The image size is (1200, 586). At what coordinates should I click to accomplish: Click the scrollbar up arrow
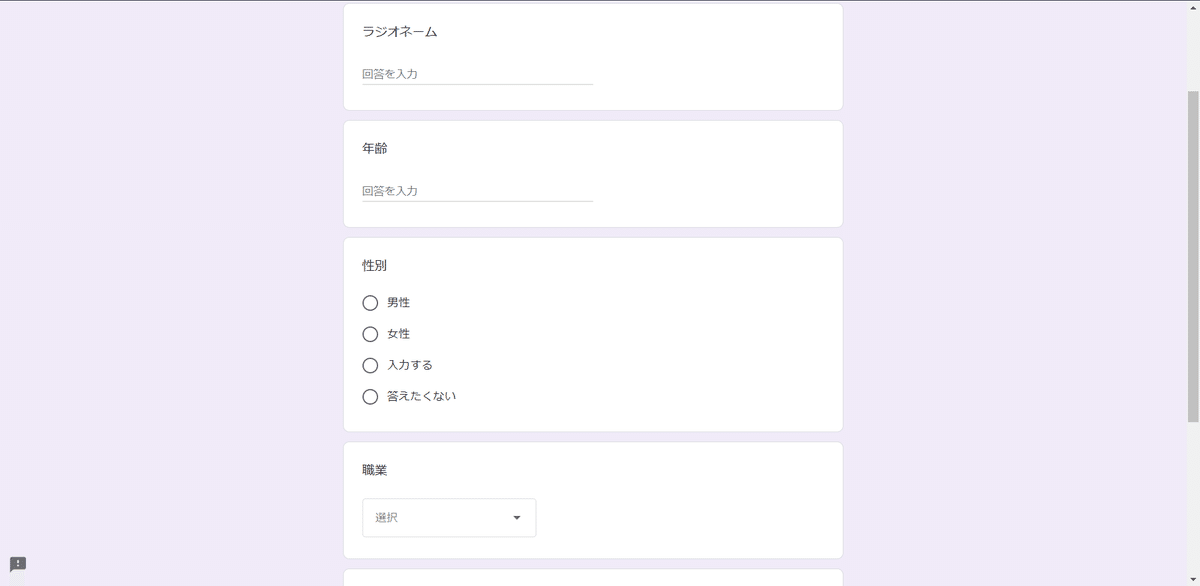pyautogui.click(x=1191, y=8)
